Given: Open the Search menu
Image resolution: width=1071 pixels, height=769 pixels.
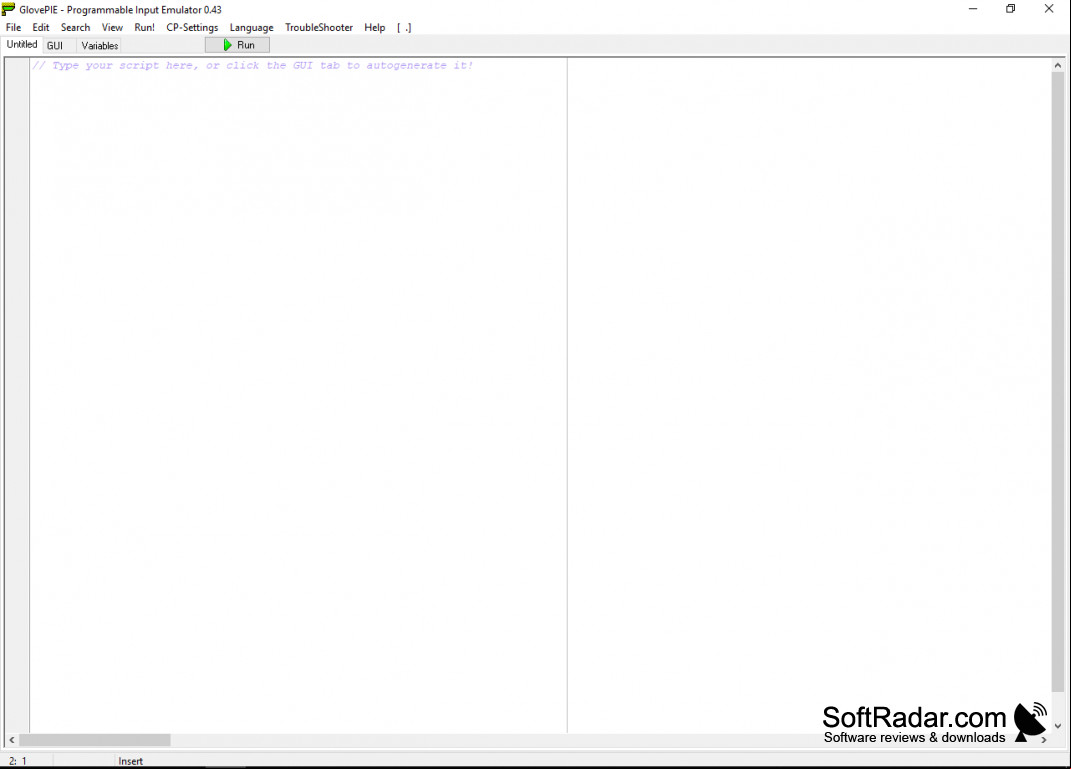Looking at the screenshot, I should pyautogui.click(x=75, y=27).
